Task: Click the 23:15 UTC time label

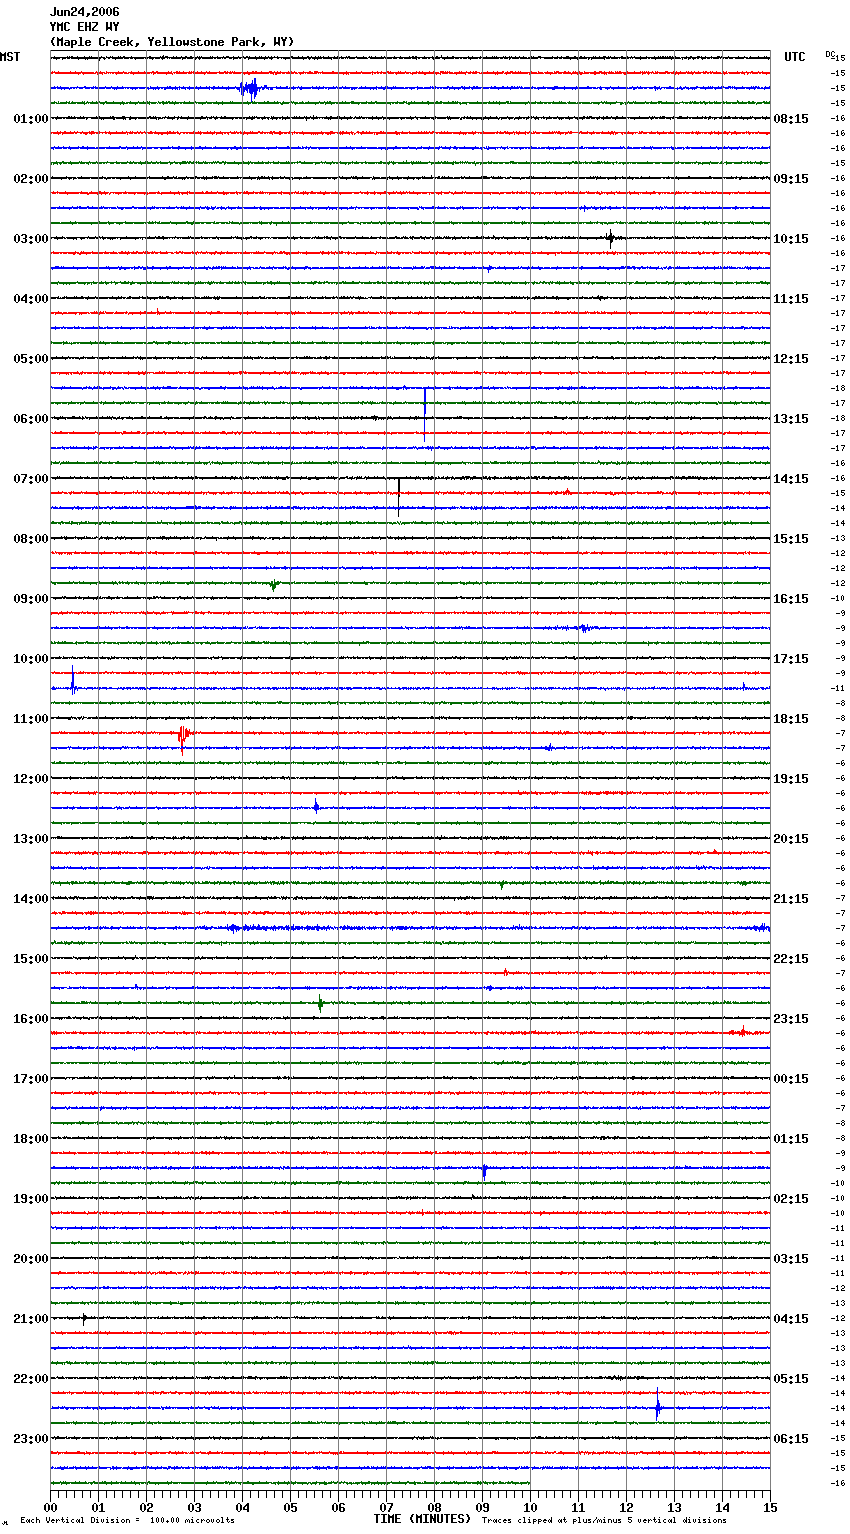Action: [x=791, y=1019]
